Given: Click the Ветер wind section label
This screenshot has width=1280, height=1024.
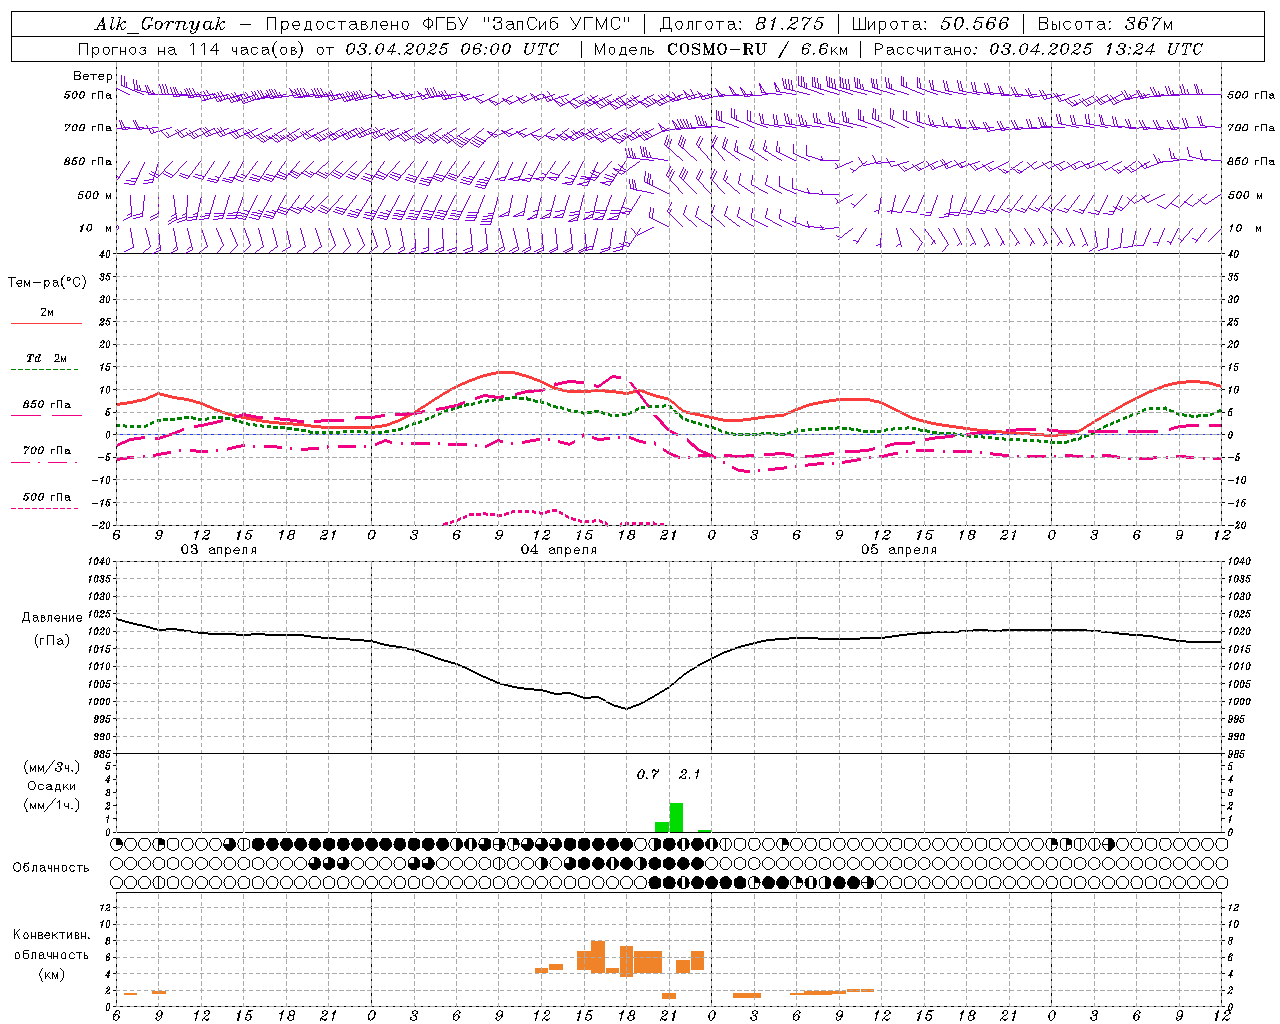Looking at the screenshot, I should [x=92, y=76].
